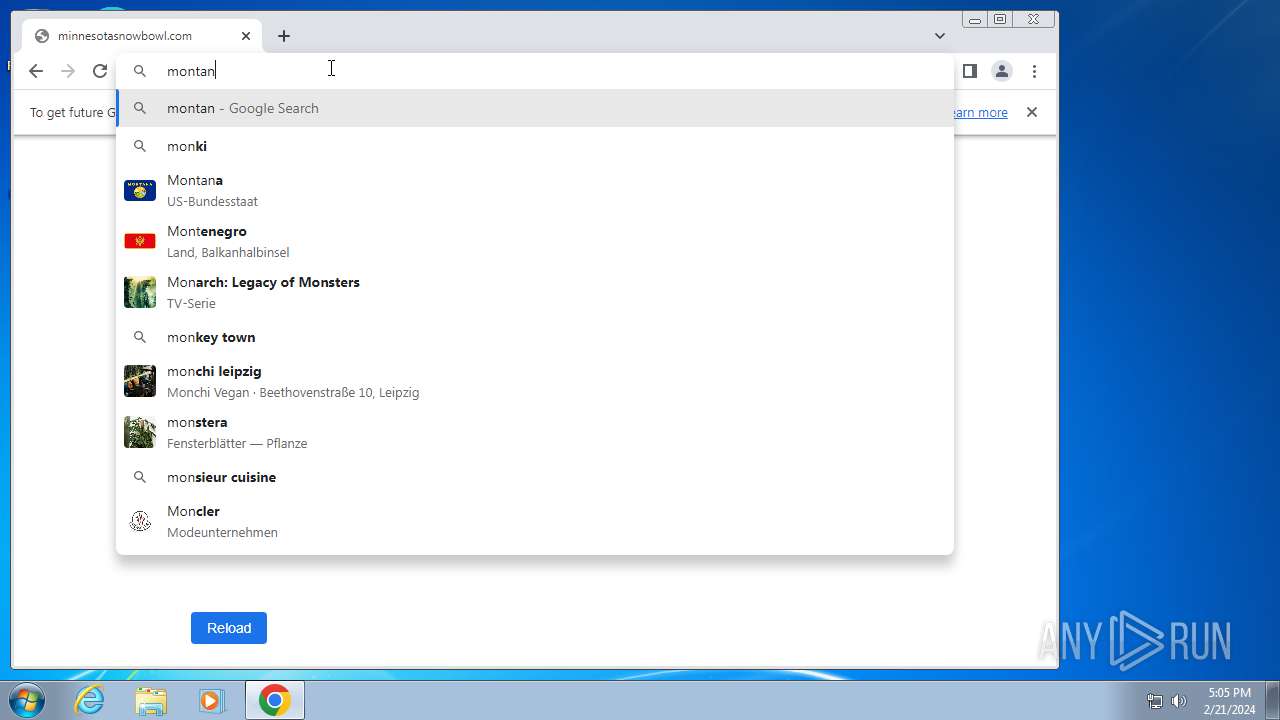Click the monchi leipzig photo thumbnail
The height and width of the screenshot is (720, 1280).
(140, 381)
